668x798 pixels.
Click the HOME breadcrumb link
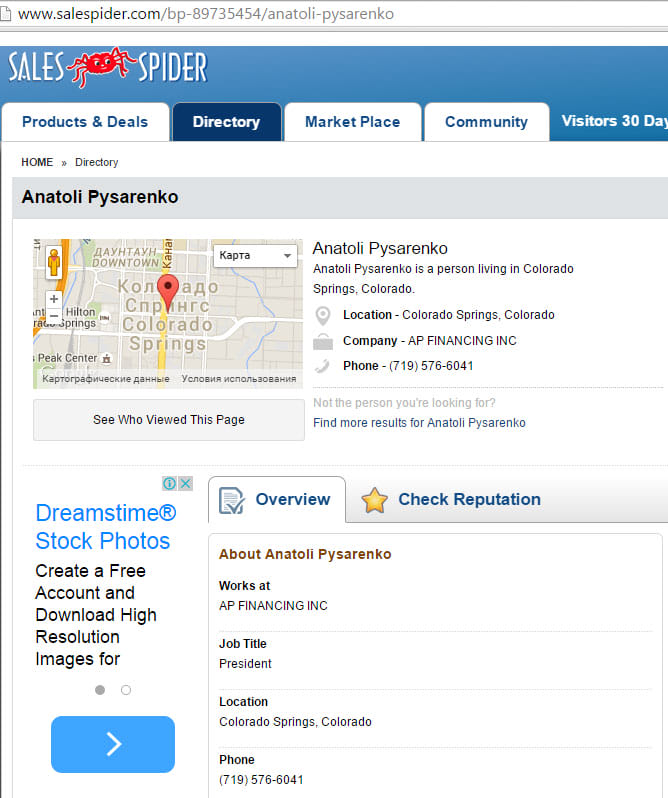click(37, 162)
